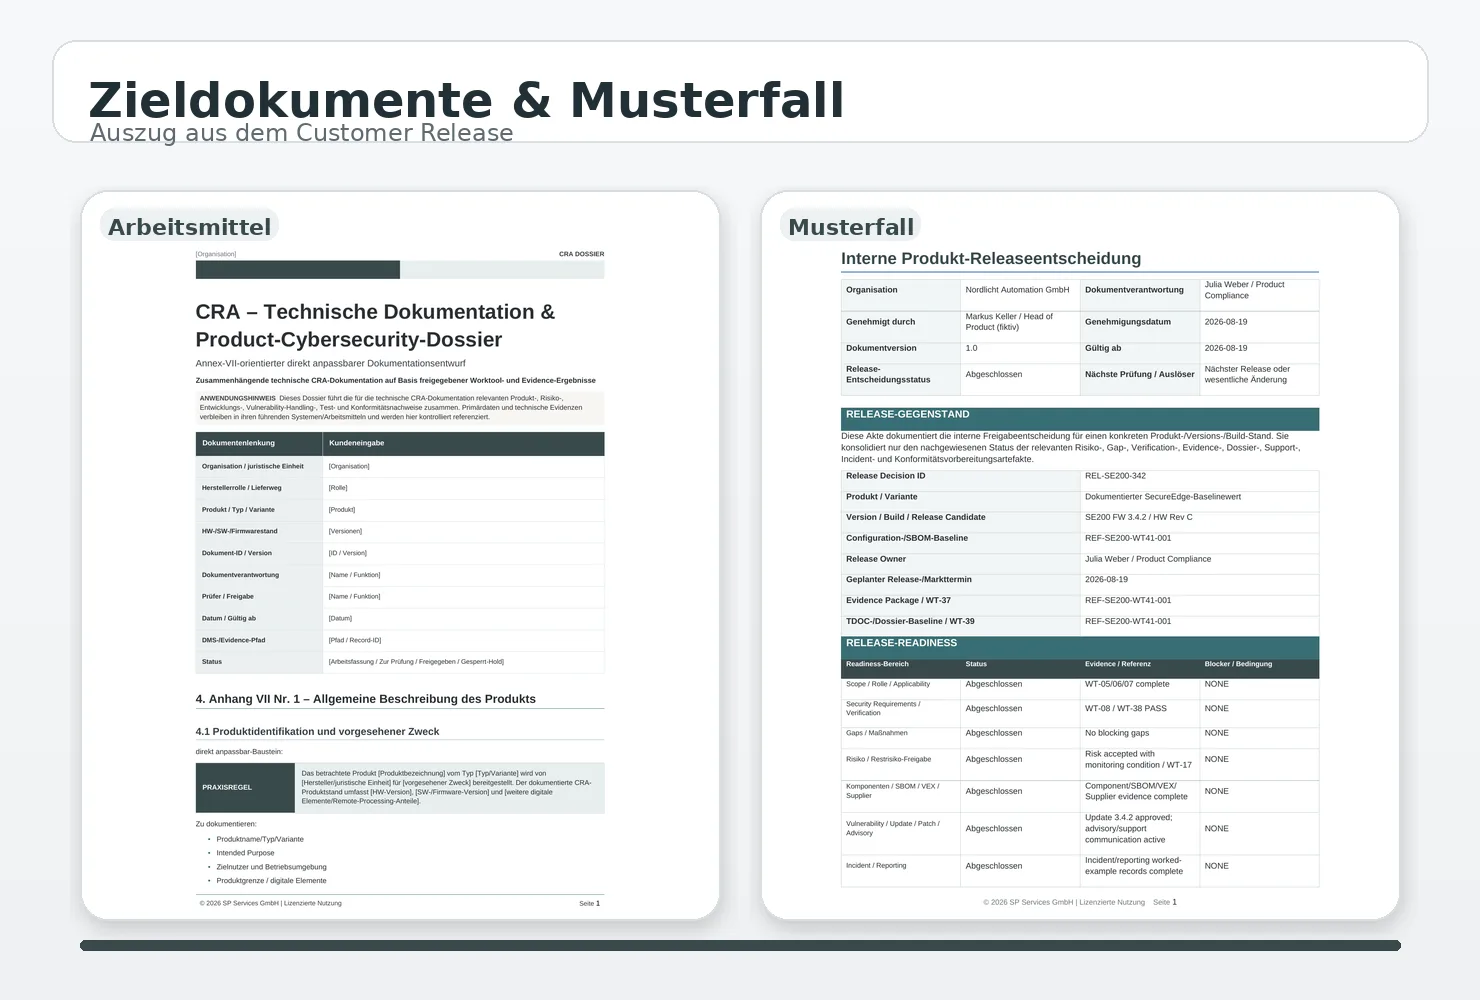
Task: Click the 'CRA – Technische Dokumentation' document title
Action: (375, 326)
